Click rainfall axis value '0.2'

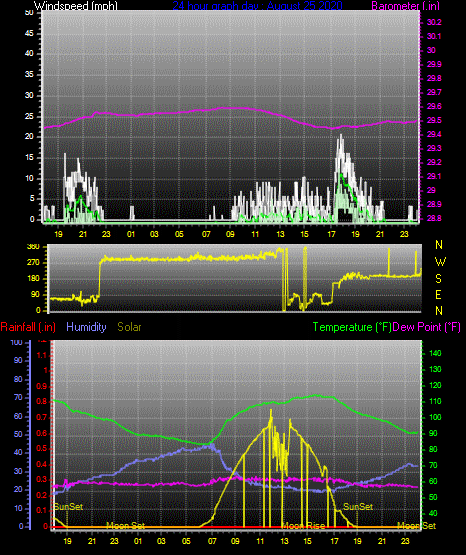click(42, 495)
